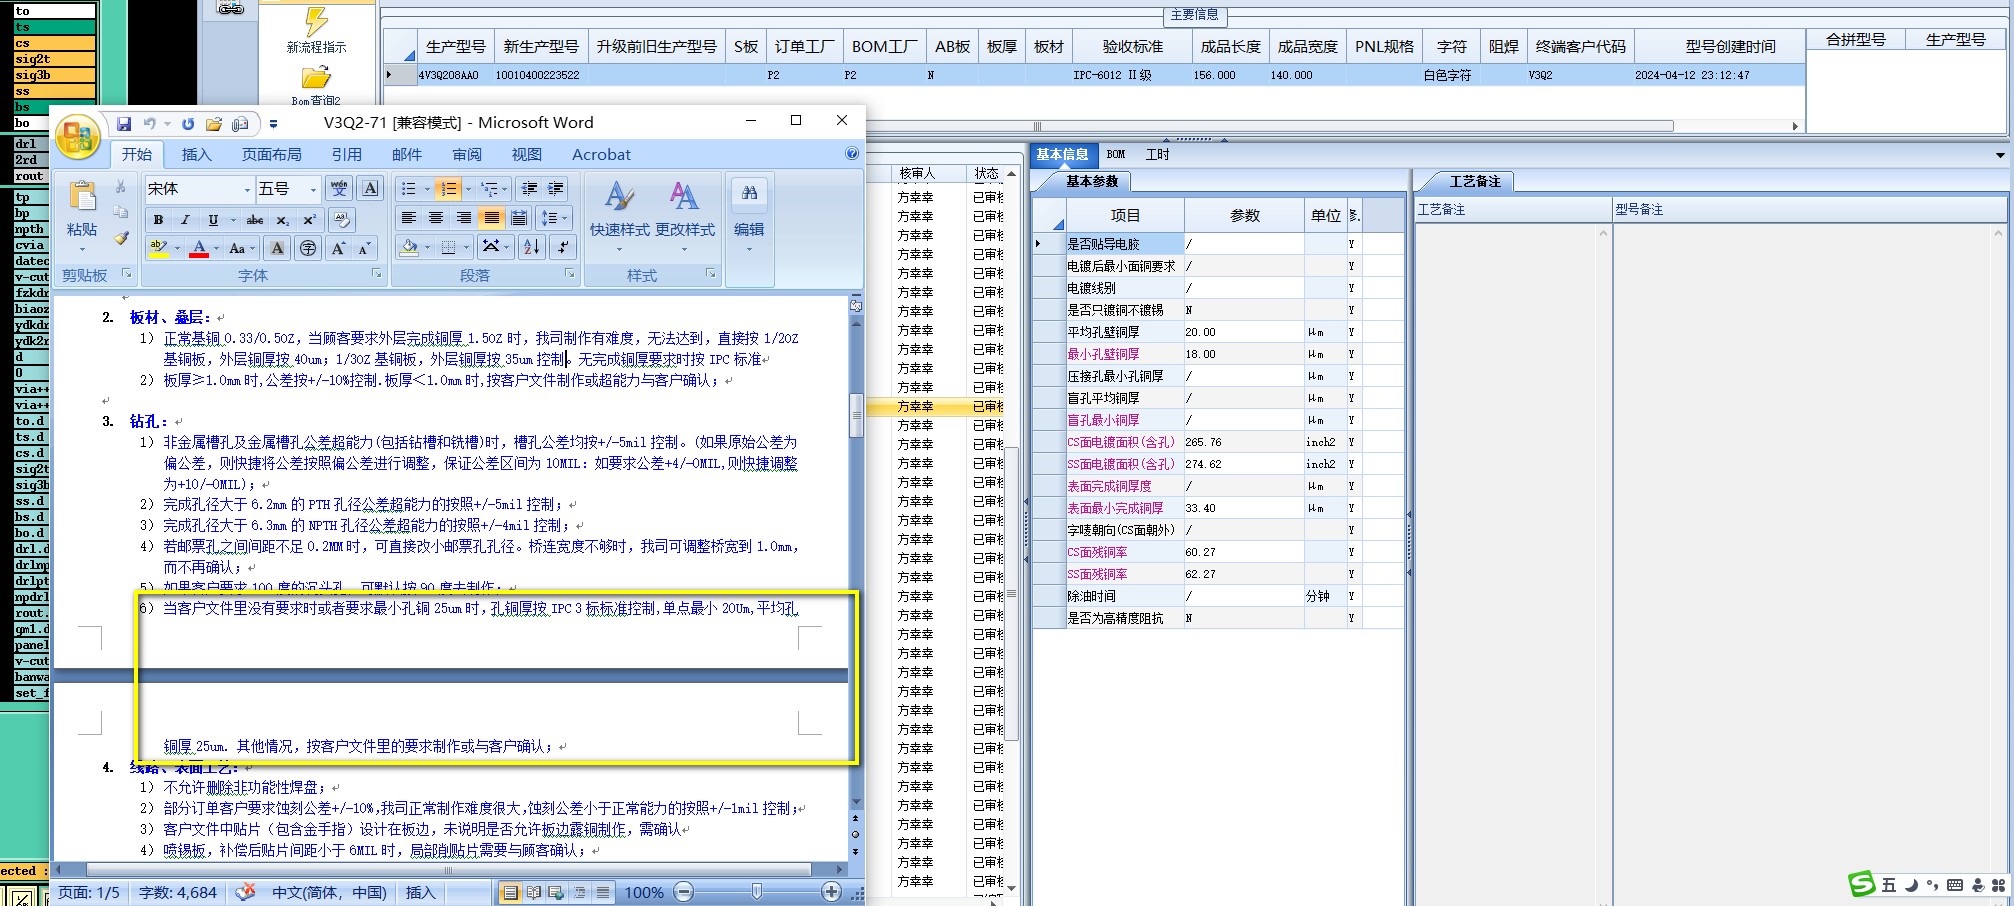Switch to the 审阅 ribbon tab
2014x906 pixels.
[467, 154]
